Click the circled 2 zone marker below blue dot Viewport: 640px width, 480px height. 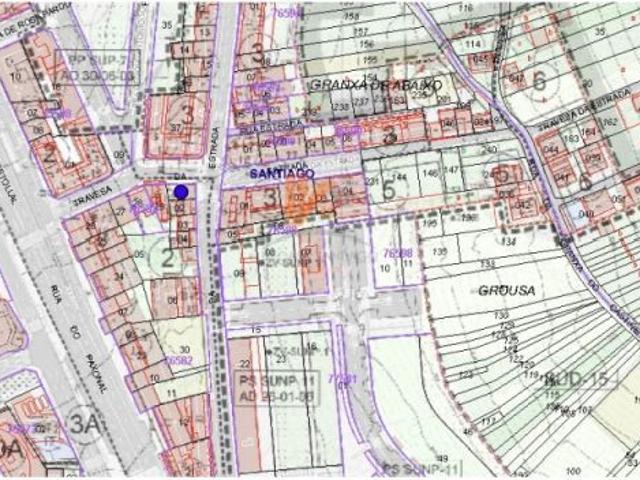pos(167,258)
